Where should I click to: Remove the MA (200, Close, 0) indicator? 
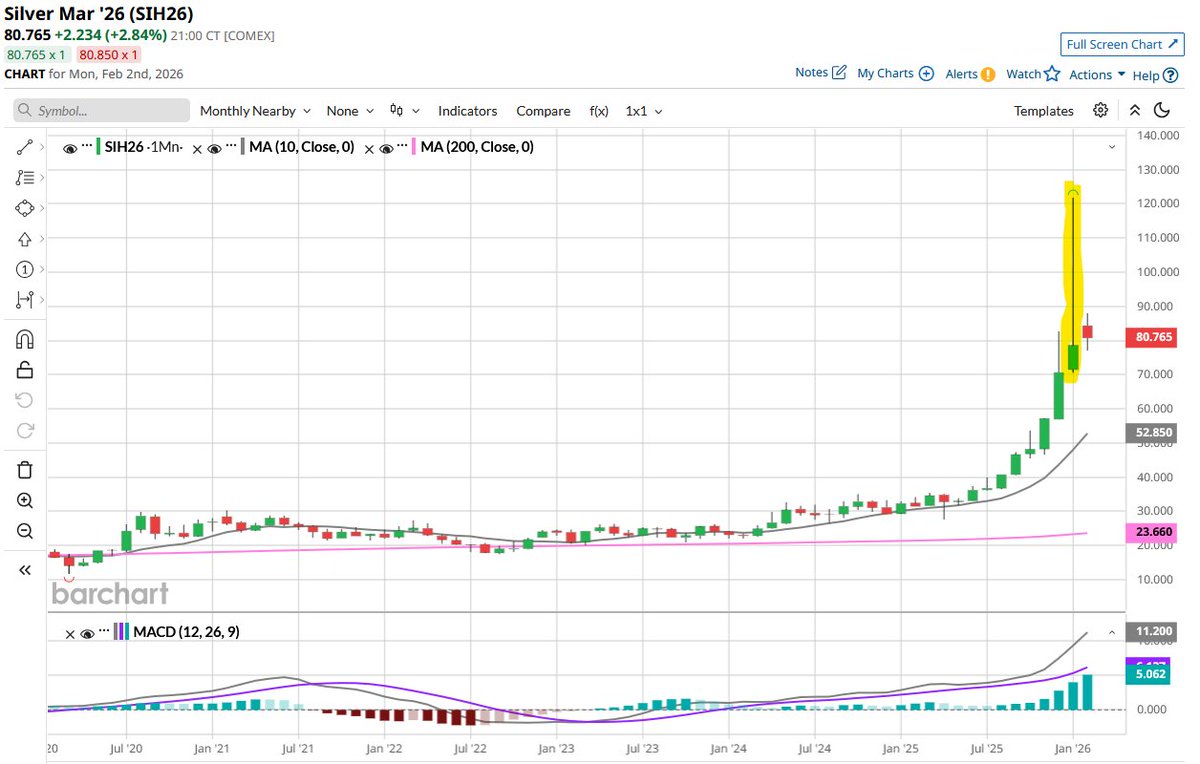pyautogui.click(x=370, y=148)
